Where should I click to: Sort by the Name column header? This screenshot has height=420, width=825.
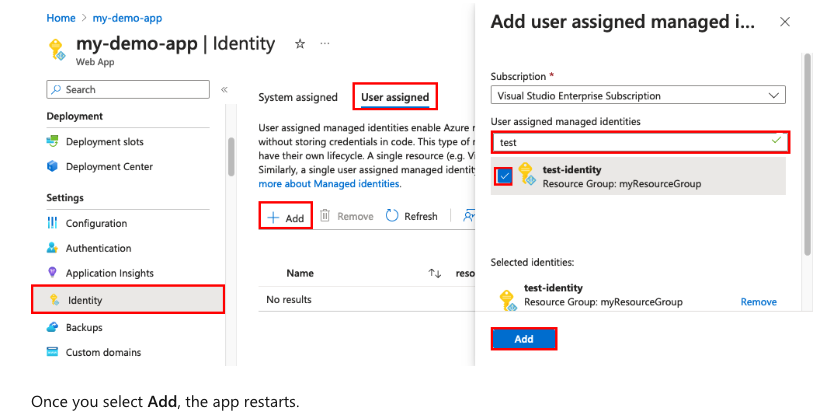click(x=300, y=273)
